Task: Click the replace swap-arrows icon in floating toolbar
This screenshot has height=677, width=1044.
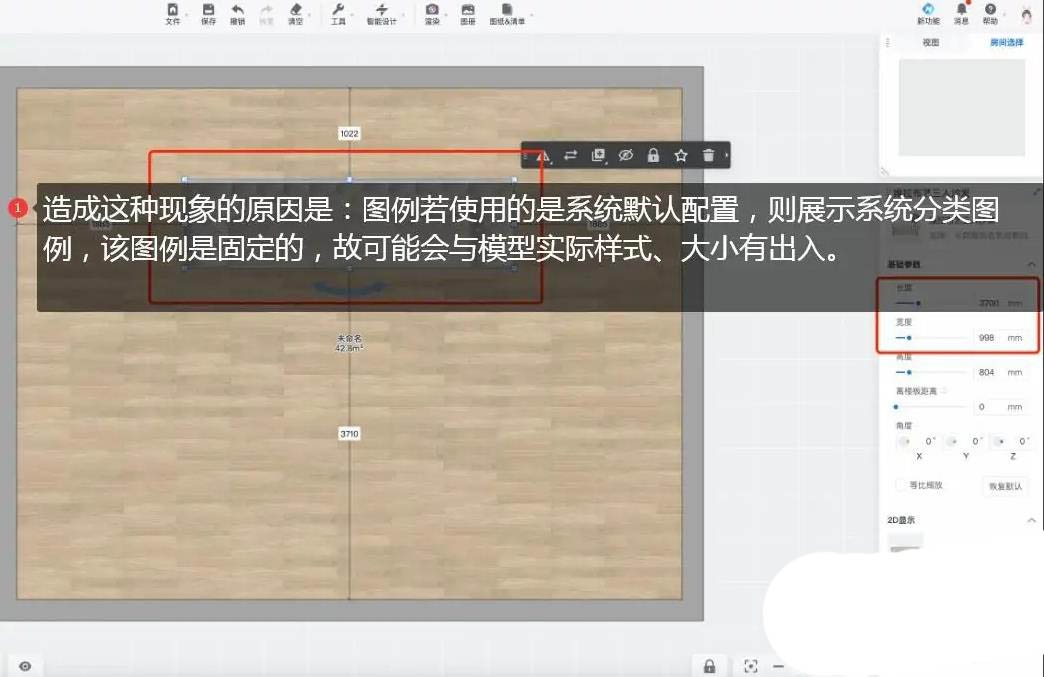Action: (x=570, y=155)
